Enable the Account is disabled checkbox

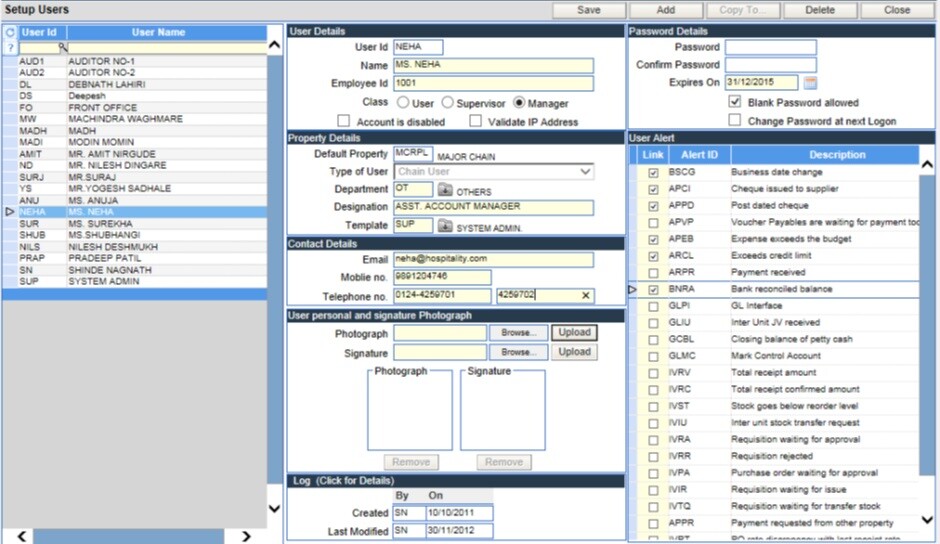tap(343, 121)
